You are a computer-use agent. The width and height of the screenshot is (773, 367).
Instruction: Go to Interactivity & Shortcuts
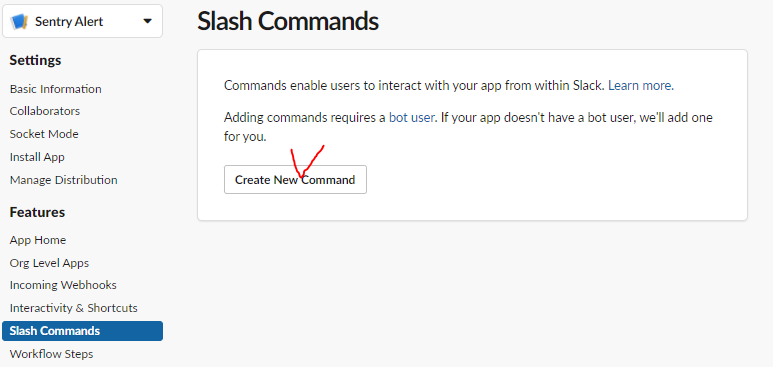pyautogui.click(x=73, y=308)
